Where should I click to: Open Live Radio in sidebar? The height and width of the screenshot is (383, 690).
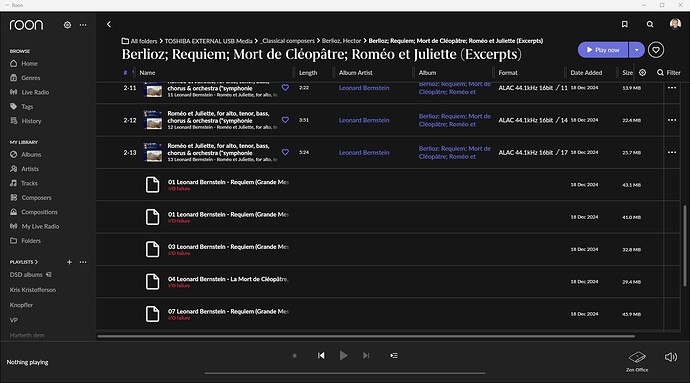(29, 92)
